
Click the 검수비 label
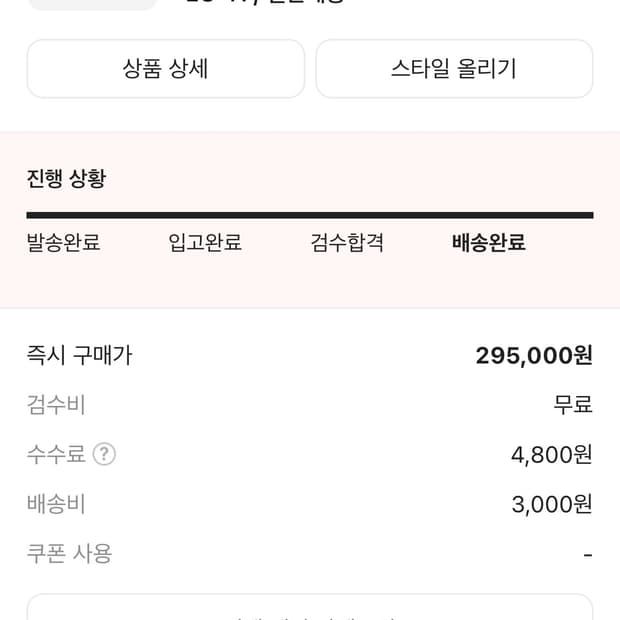click(x=56, y=405)
